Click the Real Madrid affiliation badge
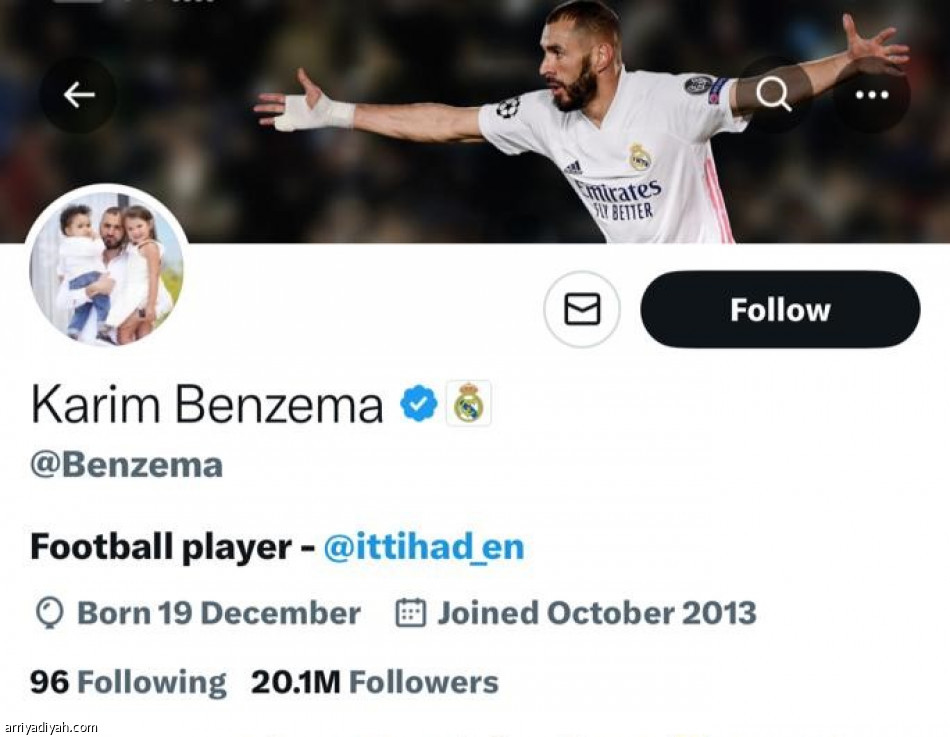This screenshot has height=737, width=950. tap(468, 404)
